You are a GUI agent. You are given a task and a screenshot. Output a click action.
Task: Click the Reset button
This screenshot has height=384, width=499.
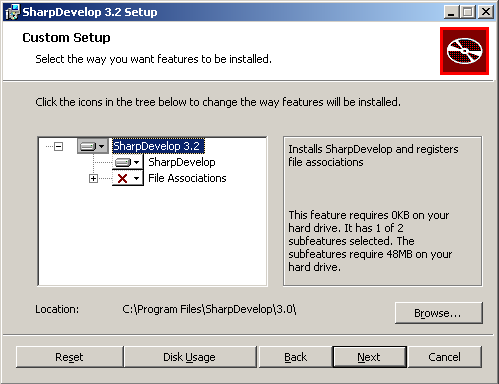(x=69, y=357)
